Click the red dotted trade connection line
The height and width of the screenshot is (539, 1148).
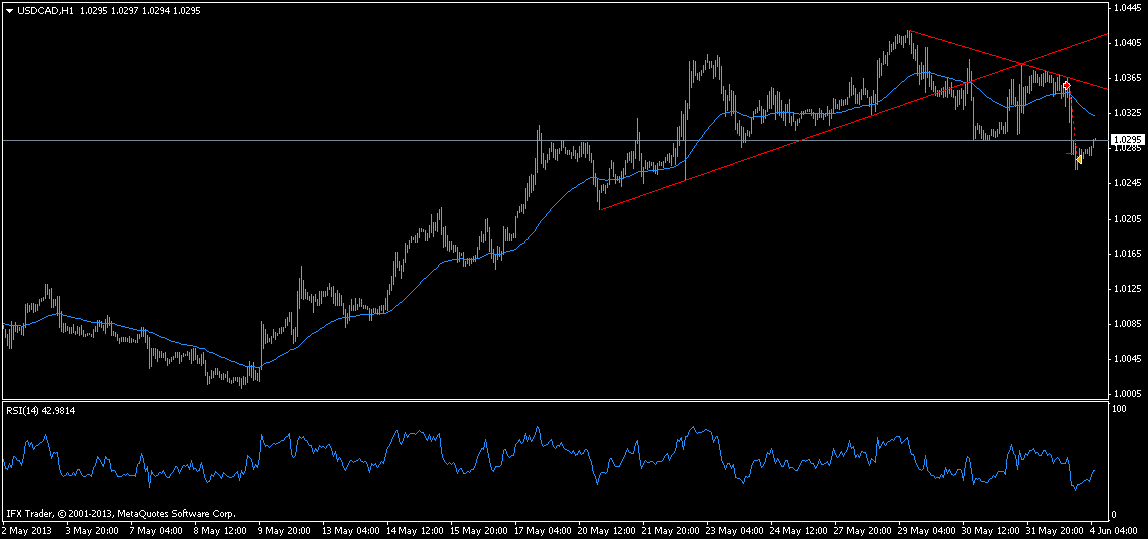1073,122
